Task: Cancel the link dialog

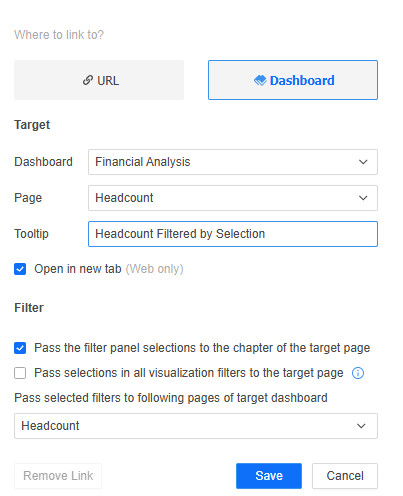Action: (x=345, y=476)
